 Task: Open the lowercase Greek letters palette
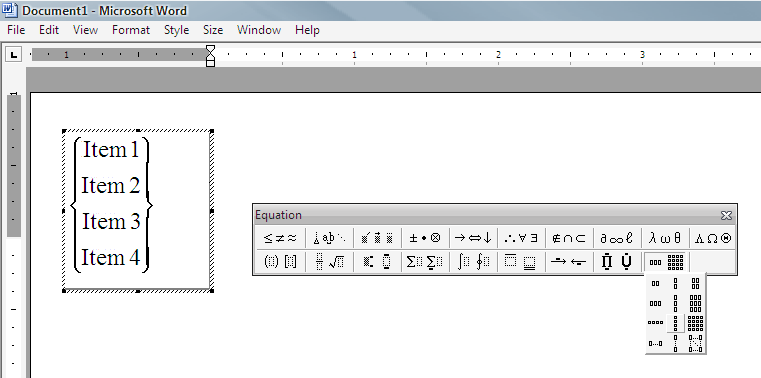tap(664, 238)
